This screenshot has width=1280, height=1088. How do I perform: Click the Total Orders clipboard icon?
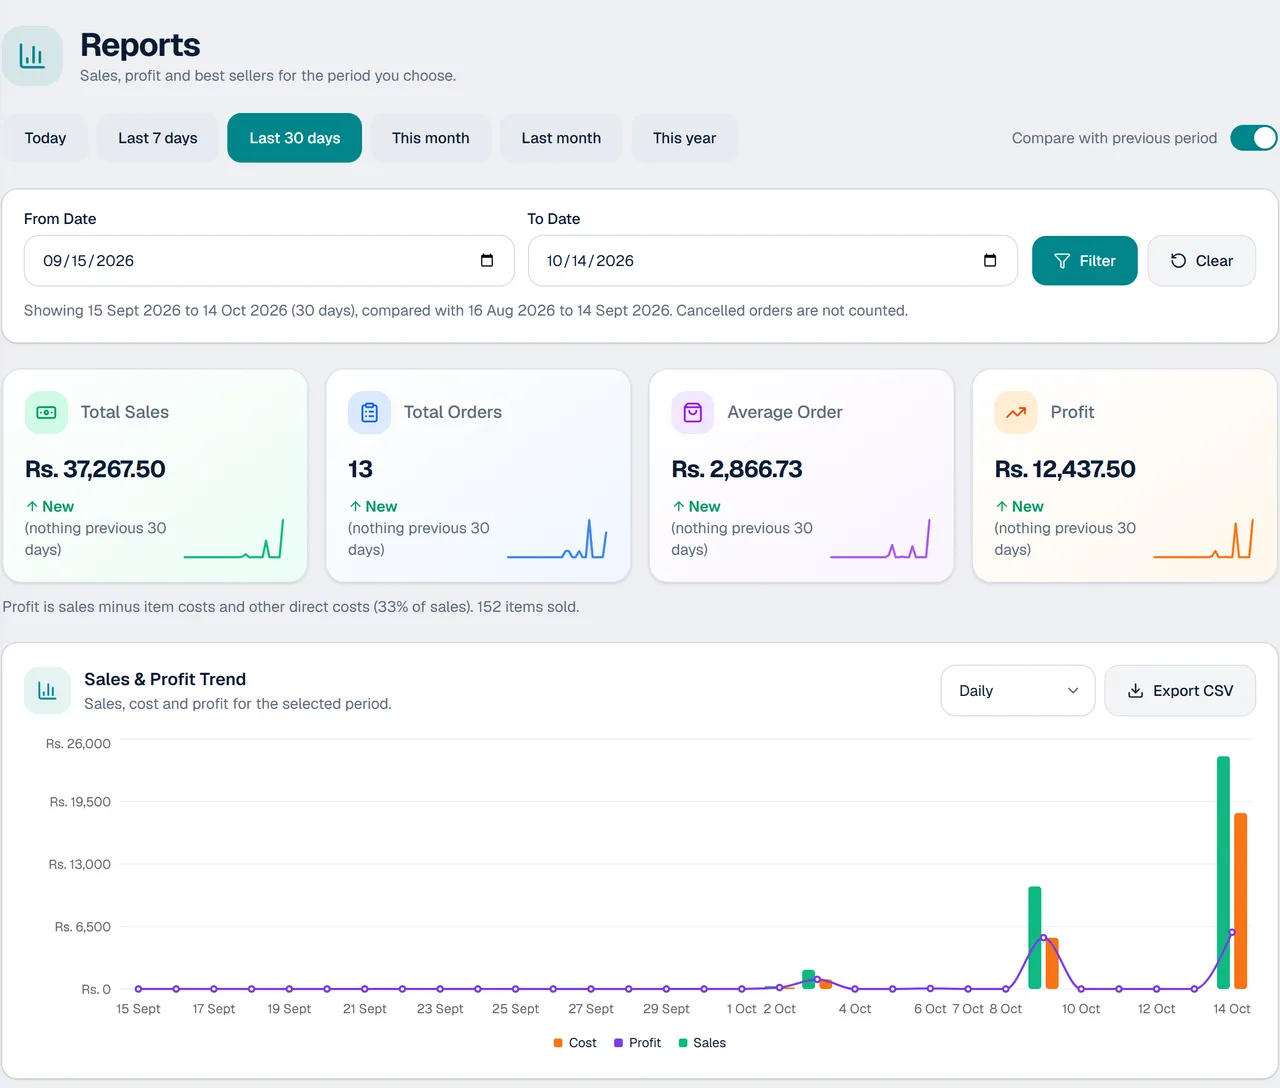click(369, 412)
